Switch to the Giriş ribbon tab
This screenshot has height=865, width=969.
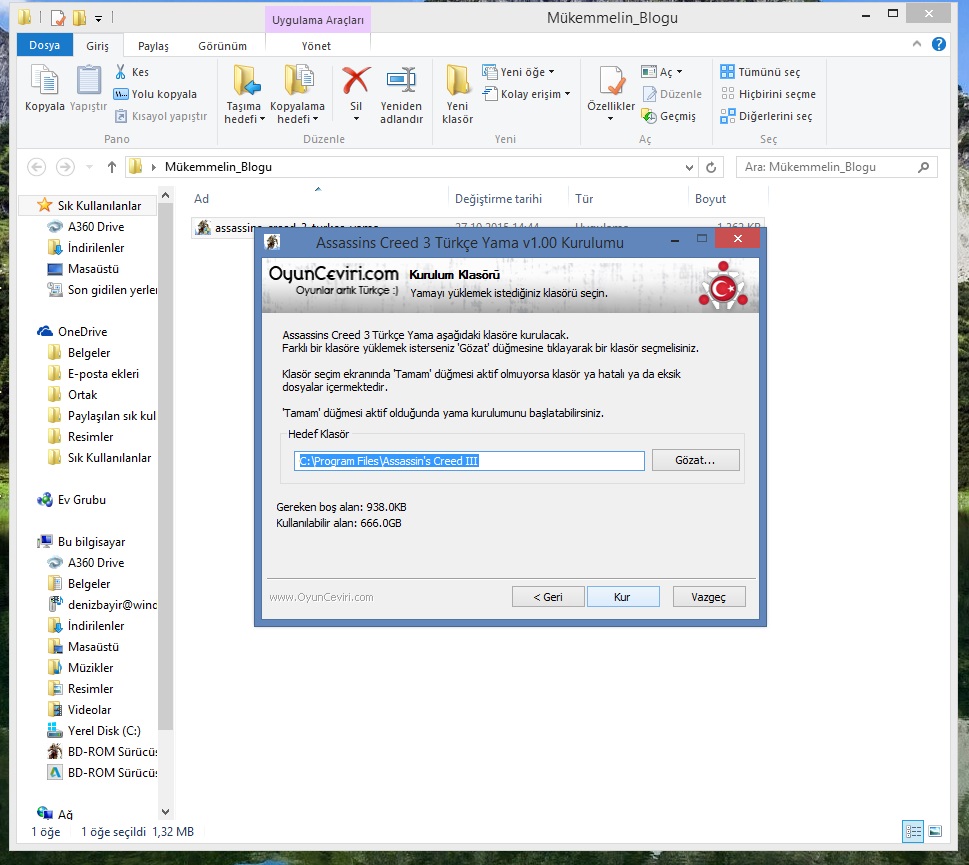pyautogui.click(x=97, y=46)
